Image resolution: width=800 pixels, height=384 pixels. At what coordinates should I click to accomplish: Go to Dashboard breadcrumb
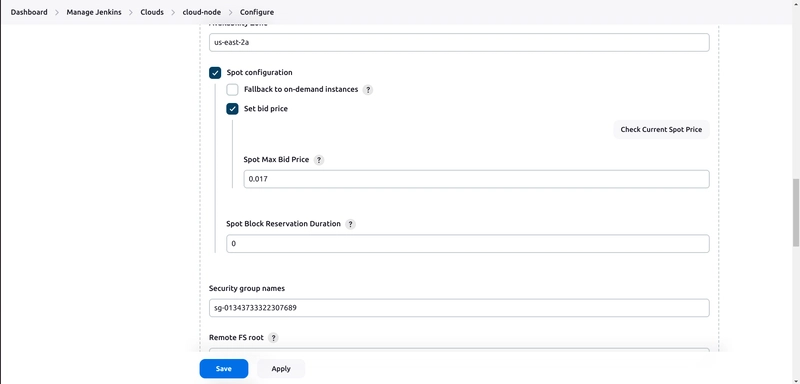[x=29, y=12]
